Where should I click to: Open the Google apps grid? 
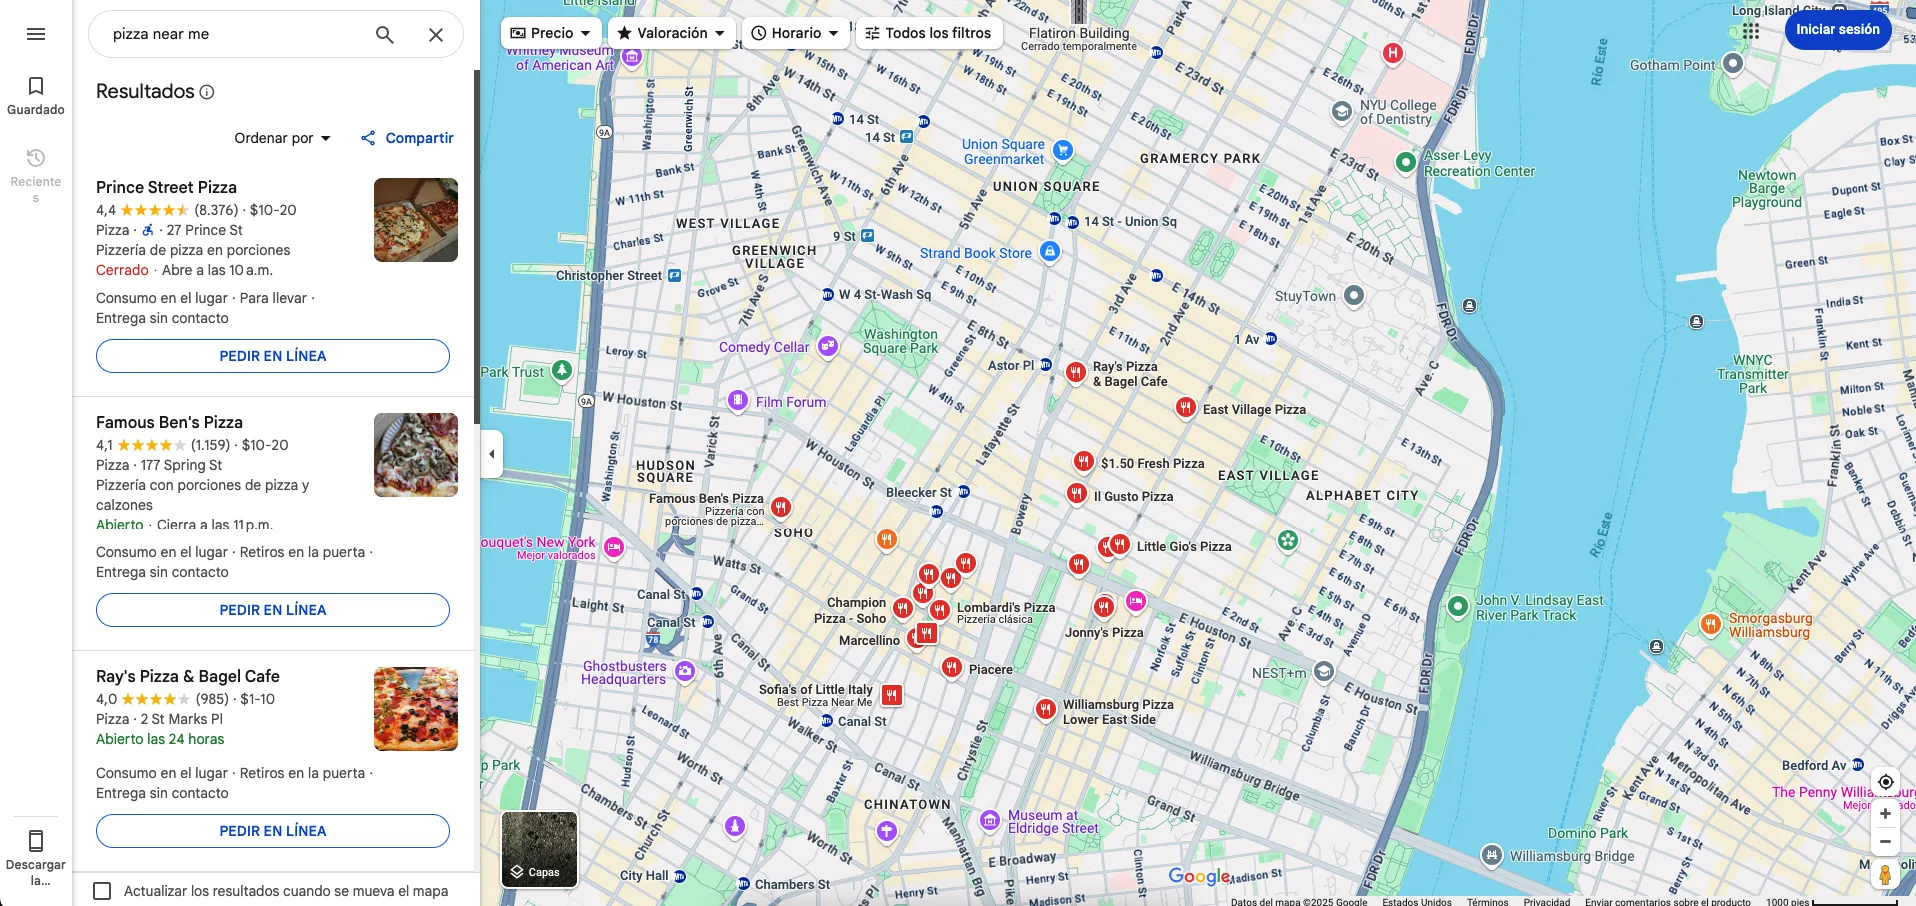pos(1751,31)
